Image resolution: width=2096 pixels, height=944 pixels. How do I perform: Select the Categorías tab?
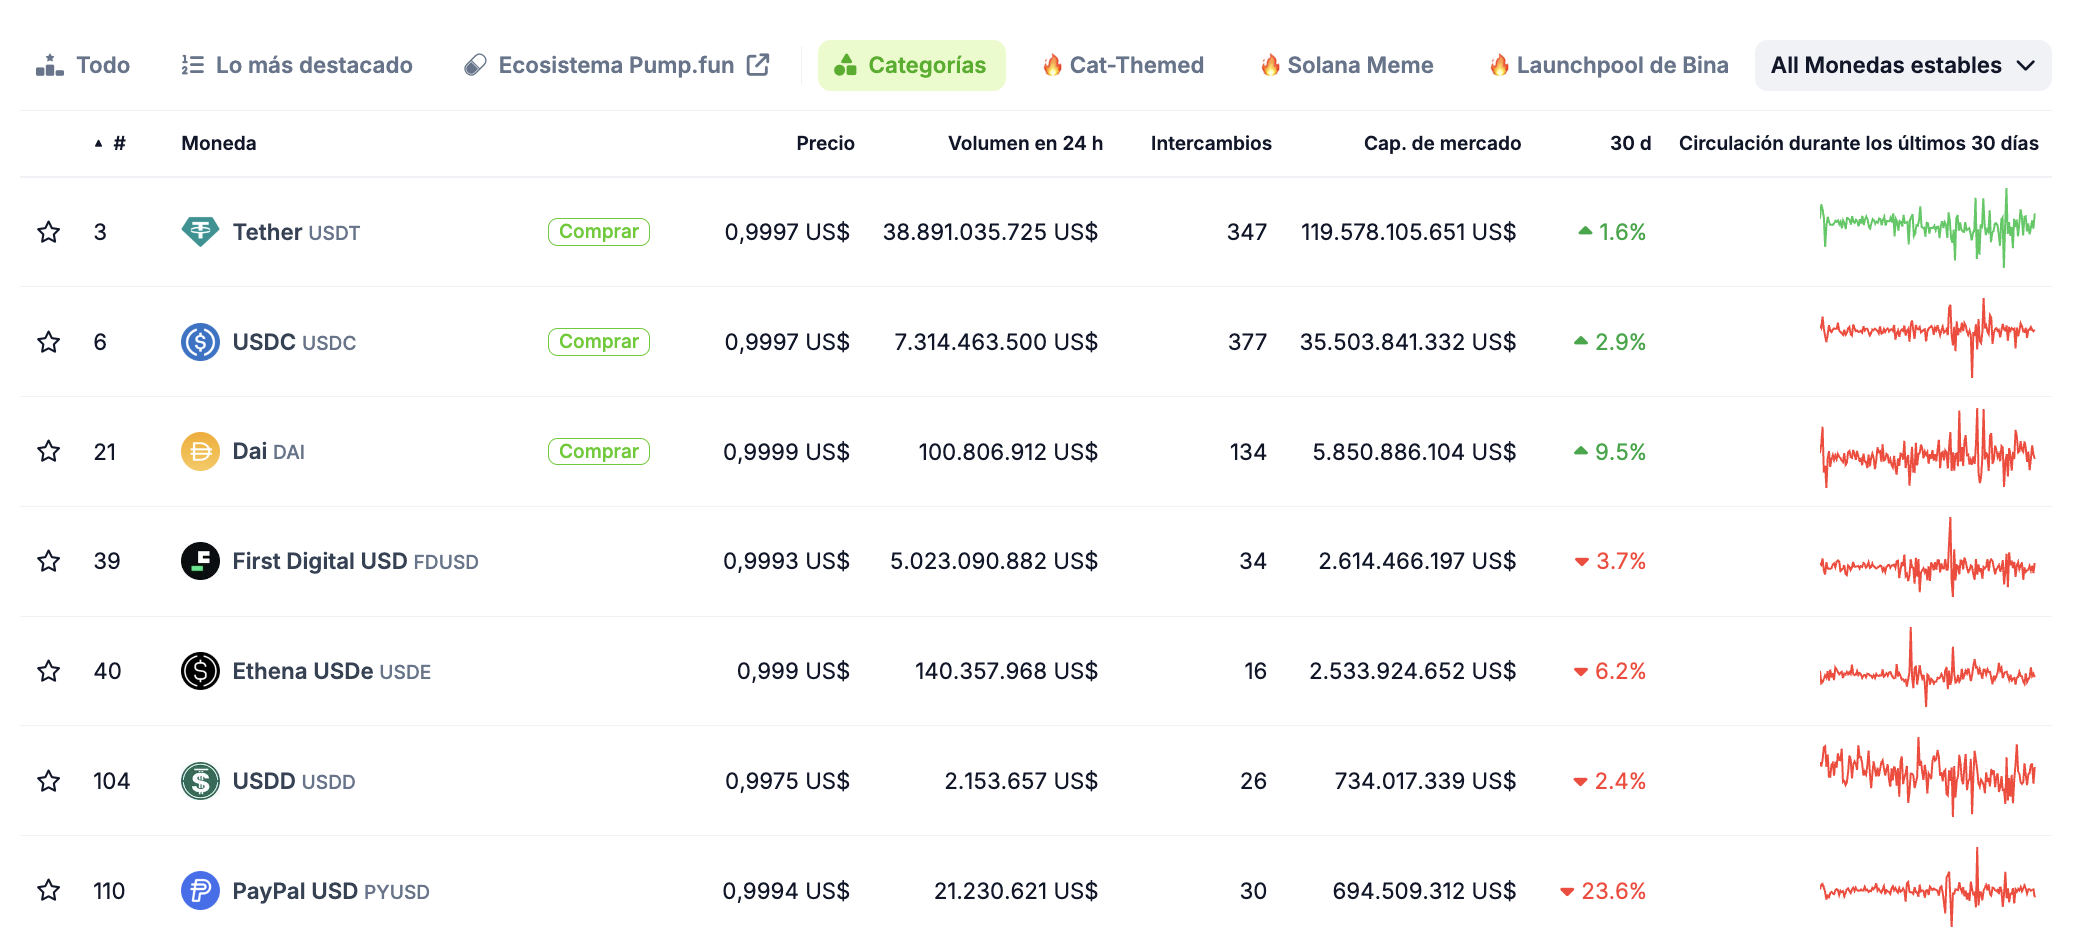911,66
